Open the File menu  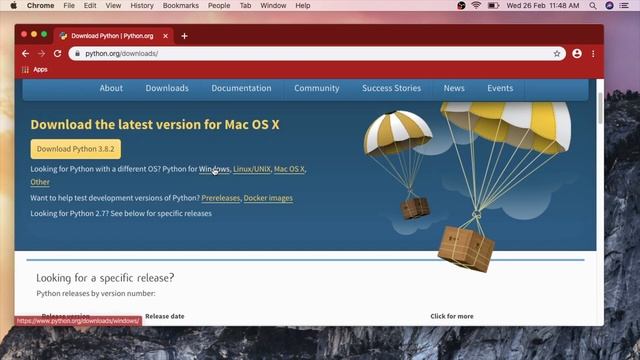[x=69, y=5]
